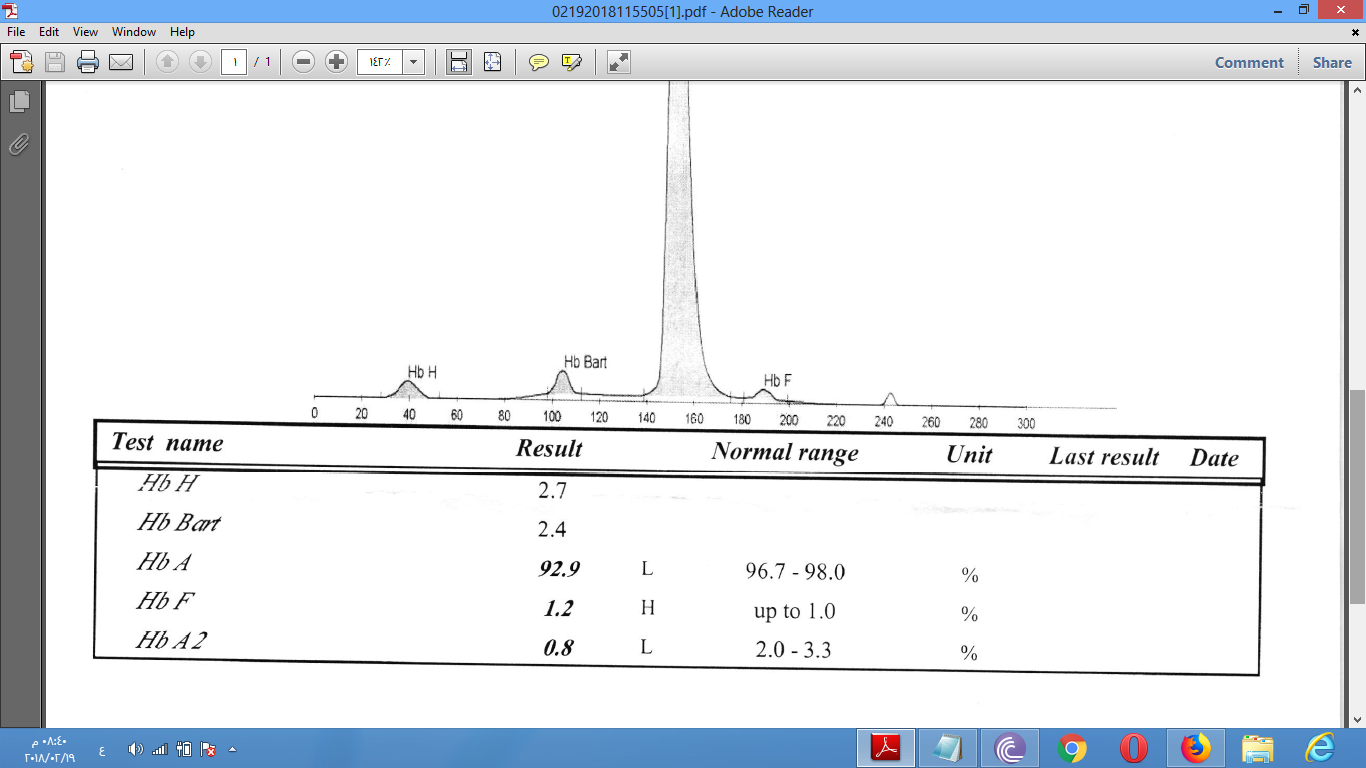Click the Action Center flag icon
This screenshot has width=1366, height=768.
(x=208, y=749)
